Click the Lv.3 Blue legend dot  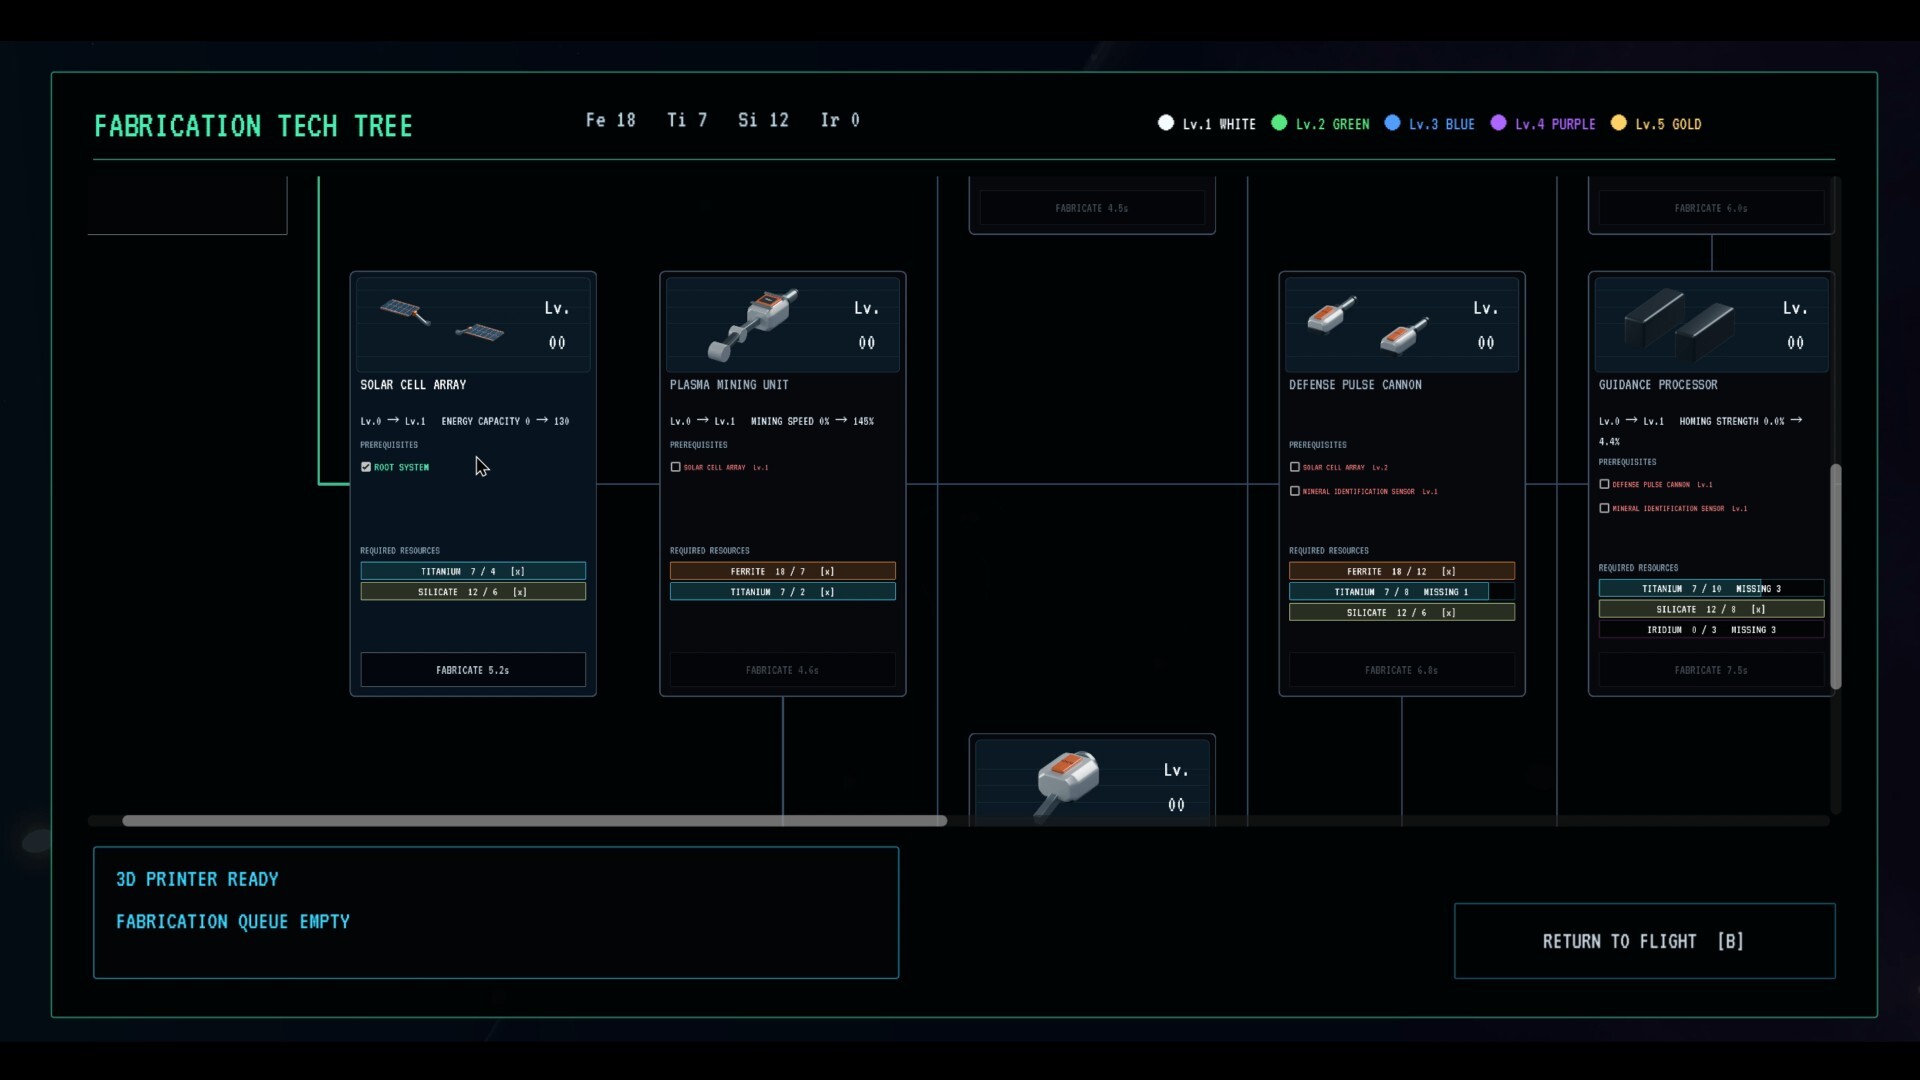coord(1392,123)
